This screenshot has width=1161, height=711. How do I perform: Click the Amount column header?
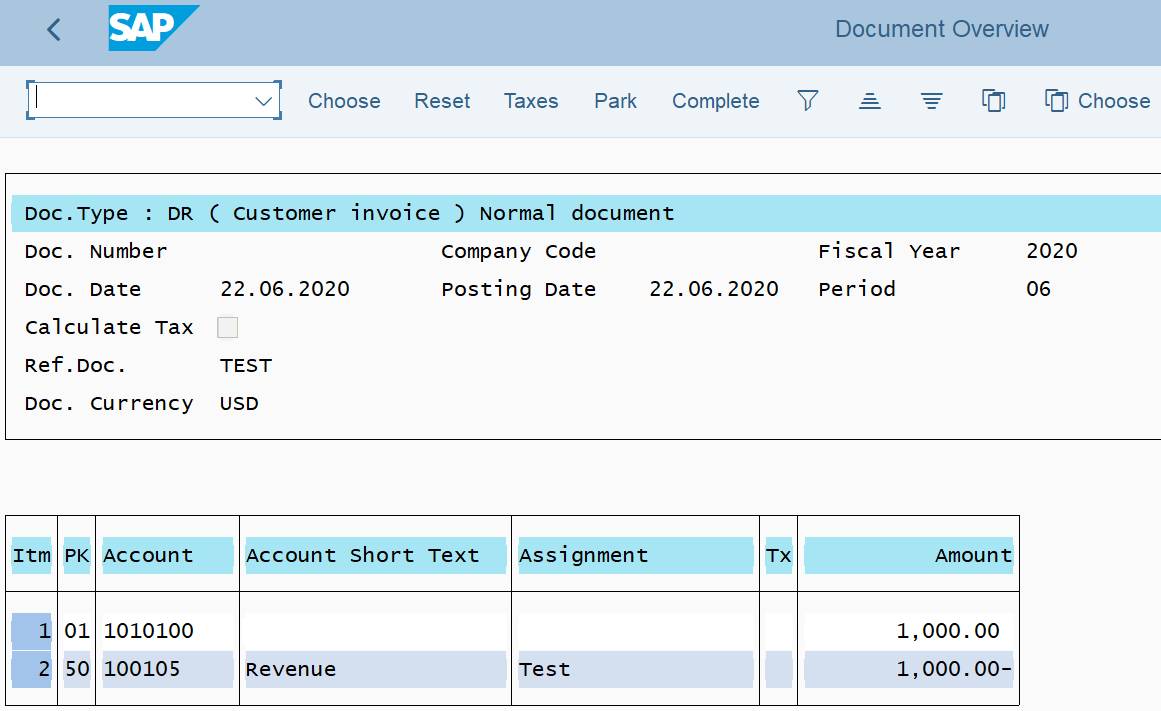click(909, 555)
